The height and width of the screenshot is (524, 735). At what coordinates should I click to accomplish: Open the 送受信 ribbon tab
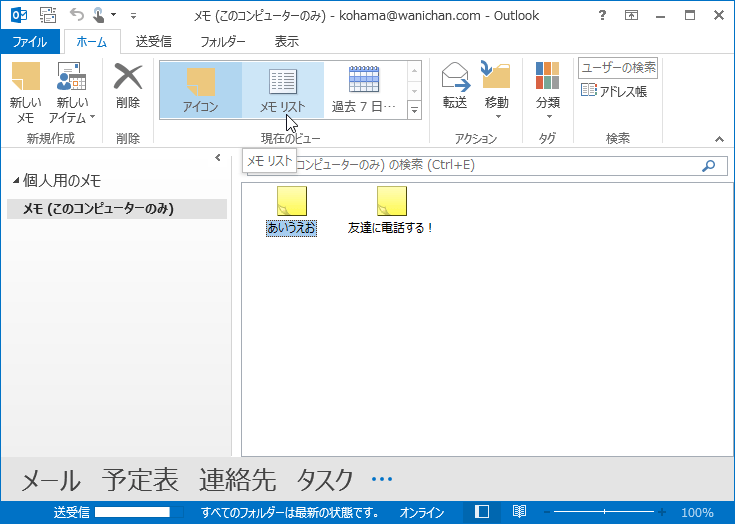click(x=154, y=42)
